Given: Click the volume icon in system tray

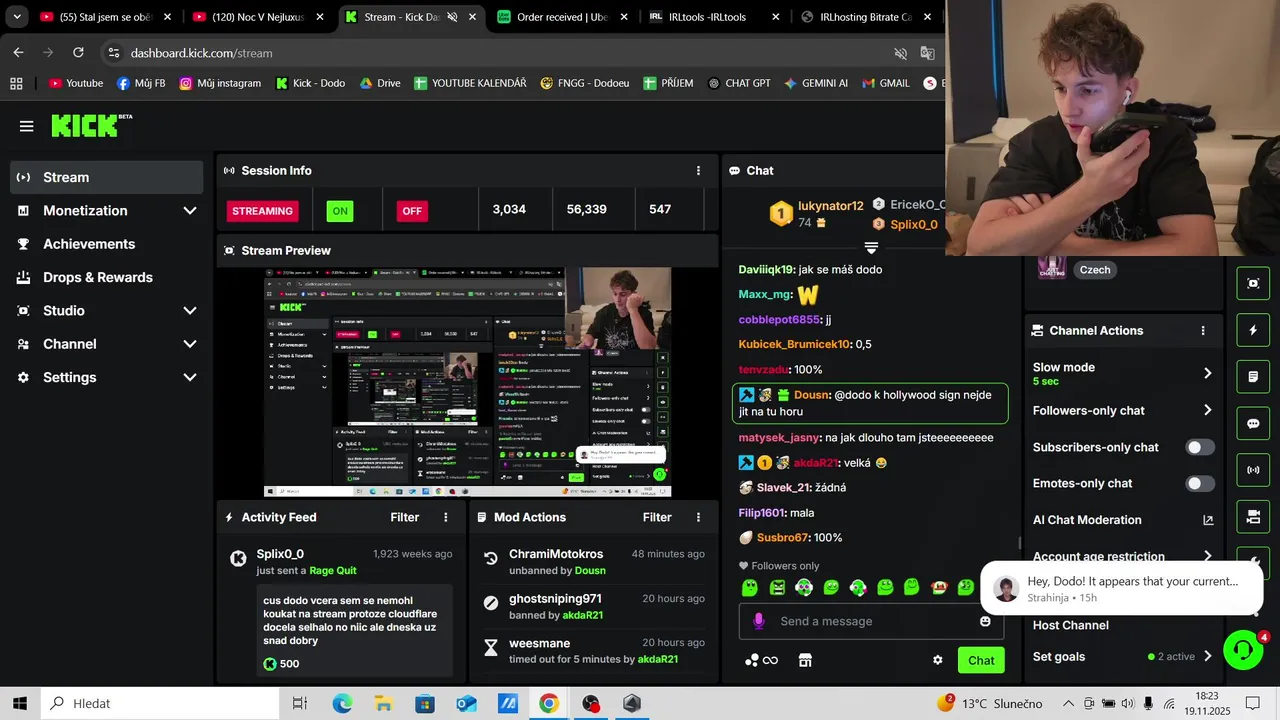Looking at the screenshot, I should (x=1128, y=704).
